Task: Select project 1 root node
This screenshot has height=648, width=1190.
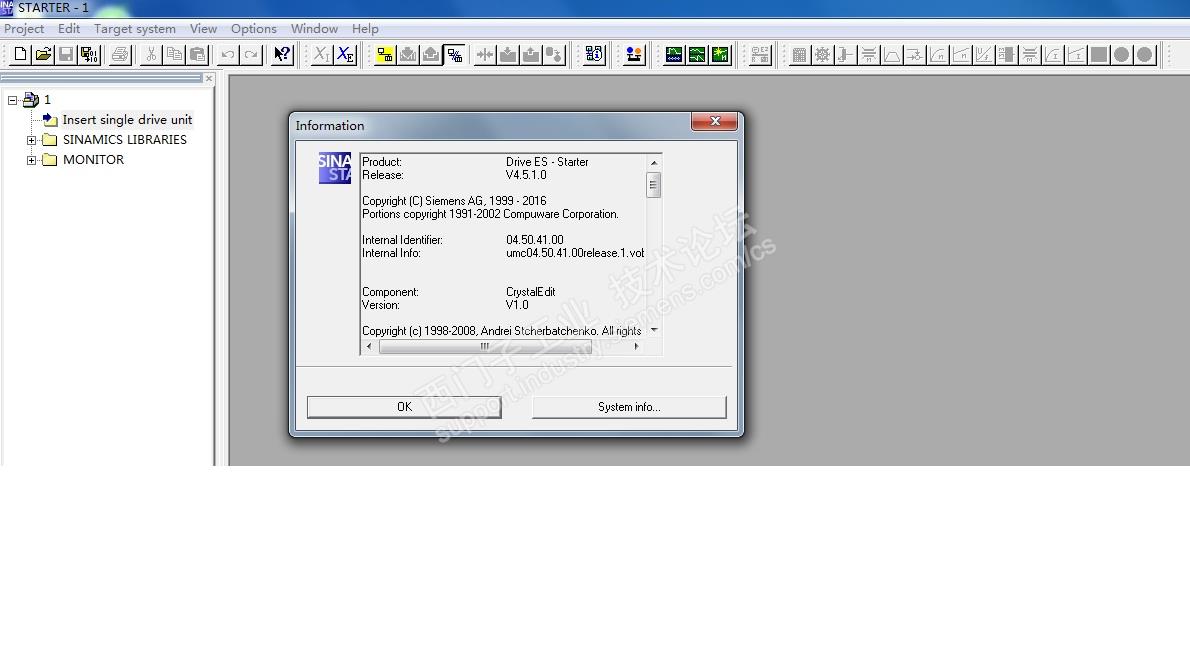Action: coord(47,99)
